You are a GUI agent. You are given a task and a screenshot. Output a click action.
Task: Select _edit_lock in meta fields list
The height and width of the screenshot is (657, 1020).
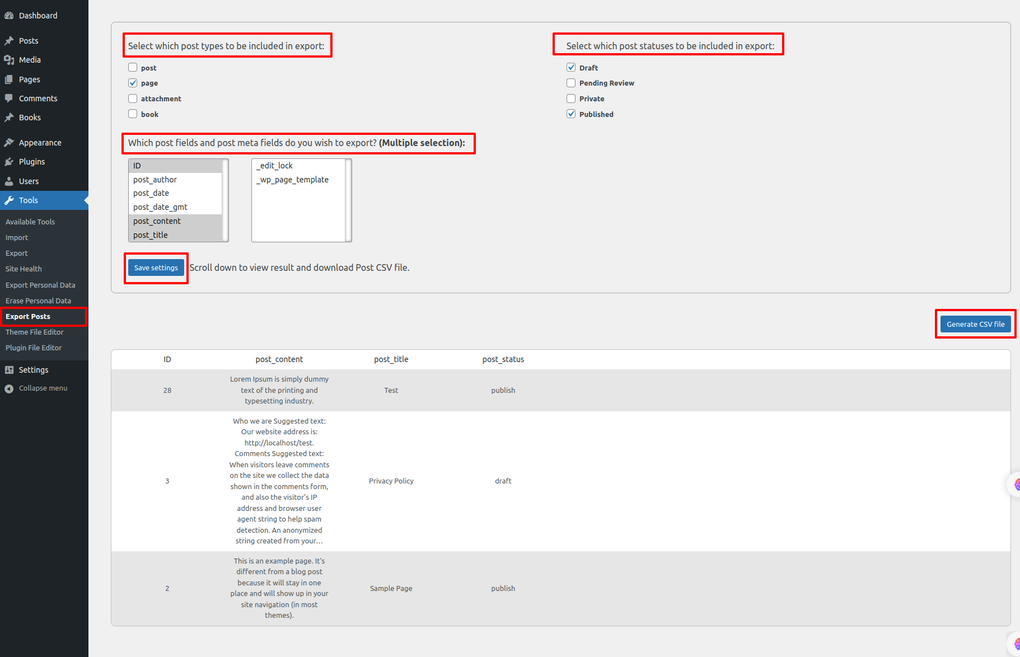click(299, 166)
